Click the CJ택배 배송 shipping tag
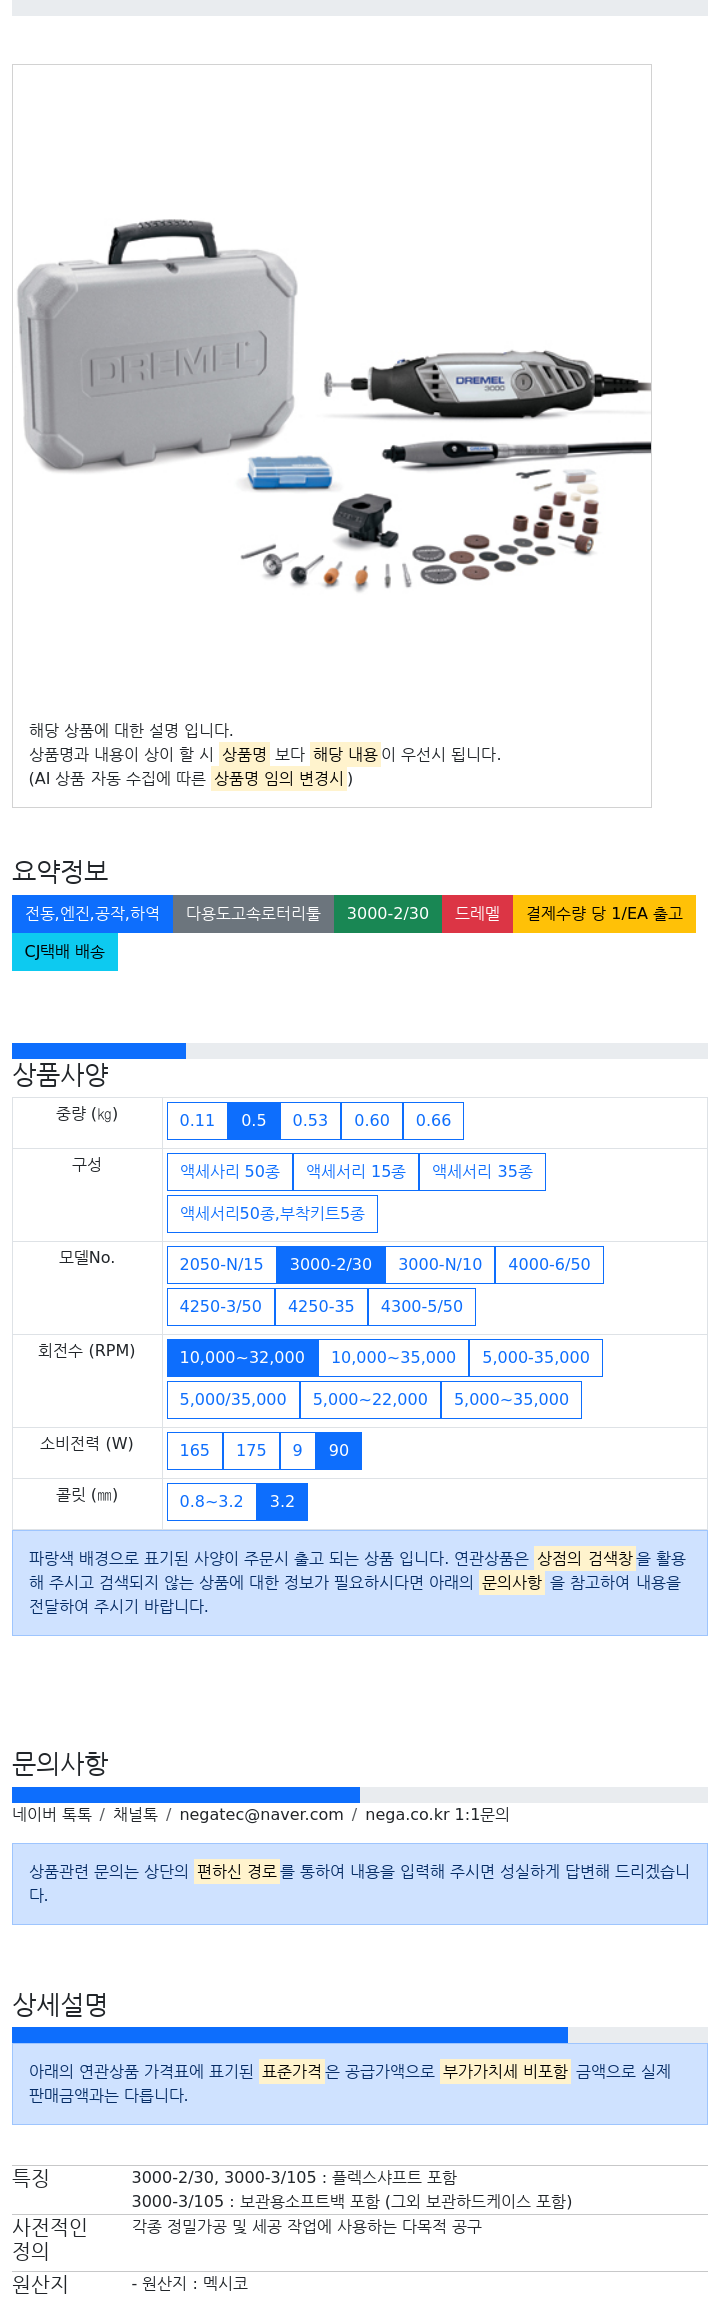Screen dimensions: 720x2304 65,952
